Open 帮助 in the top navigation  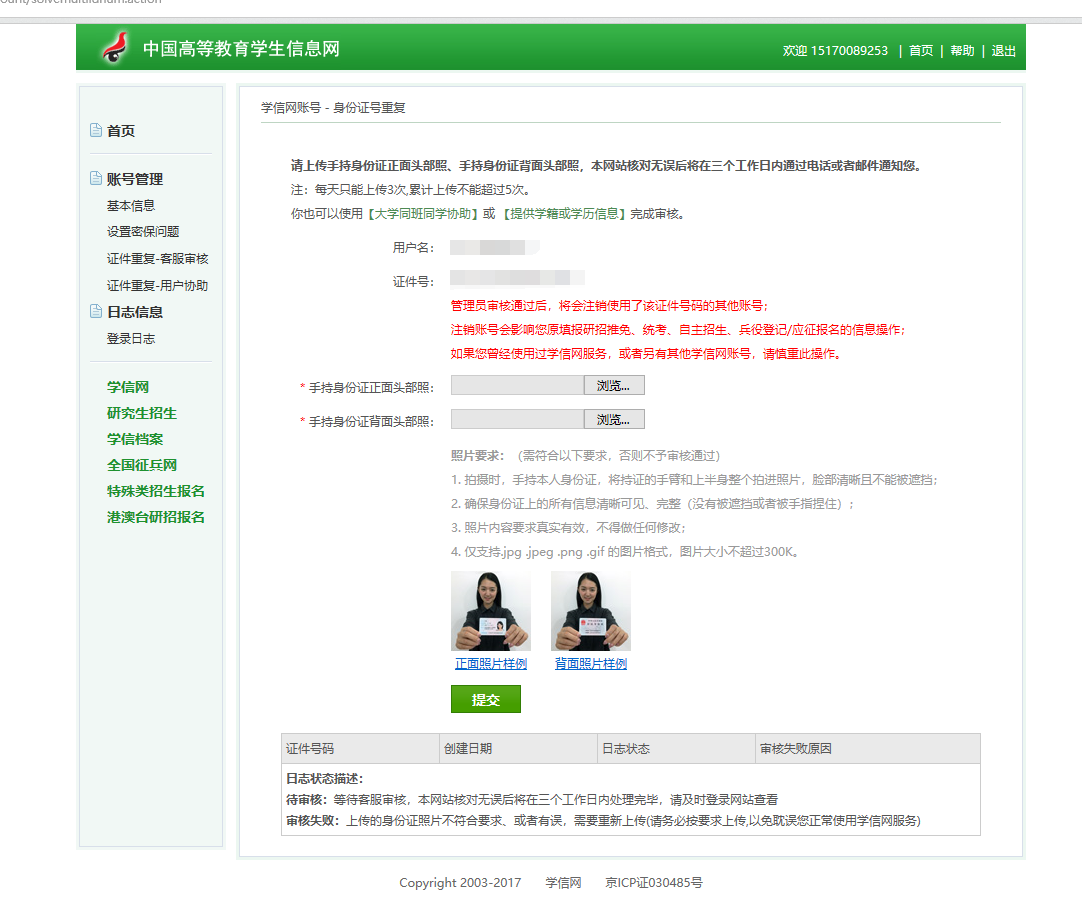click(961, 49)
